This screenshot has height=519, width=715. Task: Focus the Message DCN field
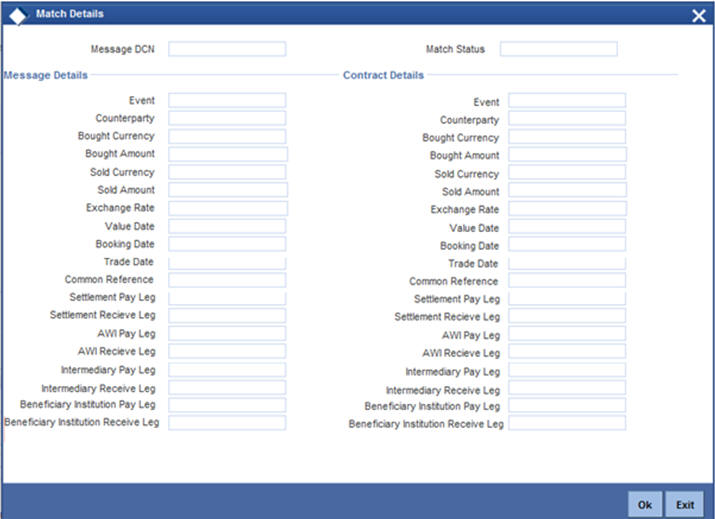pos(227,49)
